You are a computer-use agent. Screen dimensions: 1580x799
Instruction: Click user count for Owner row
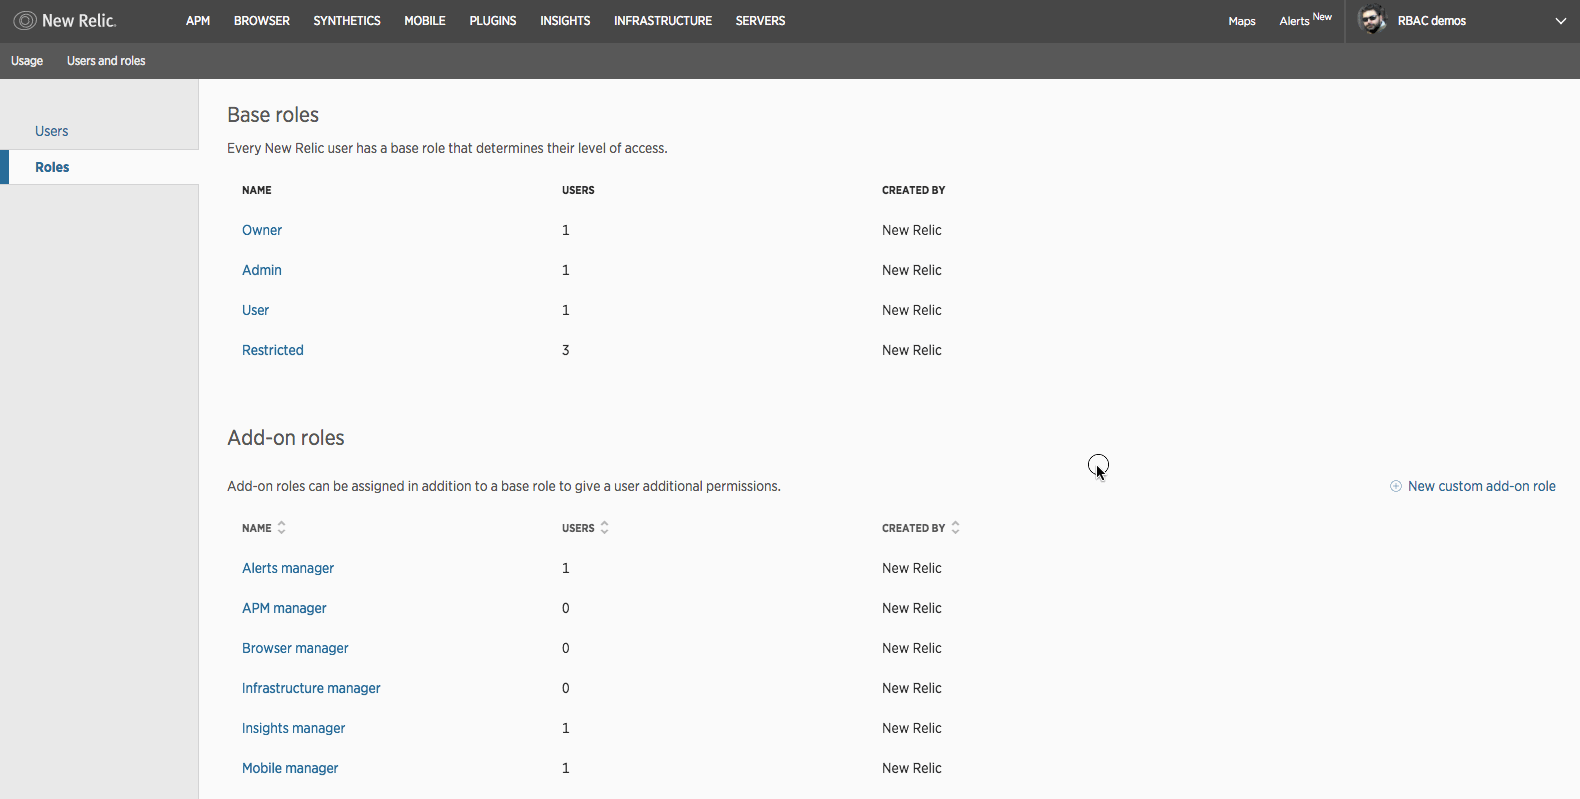pyautogui.click(x=566, y=230)
